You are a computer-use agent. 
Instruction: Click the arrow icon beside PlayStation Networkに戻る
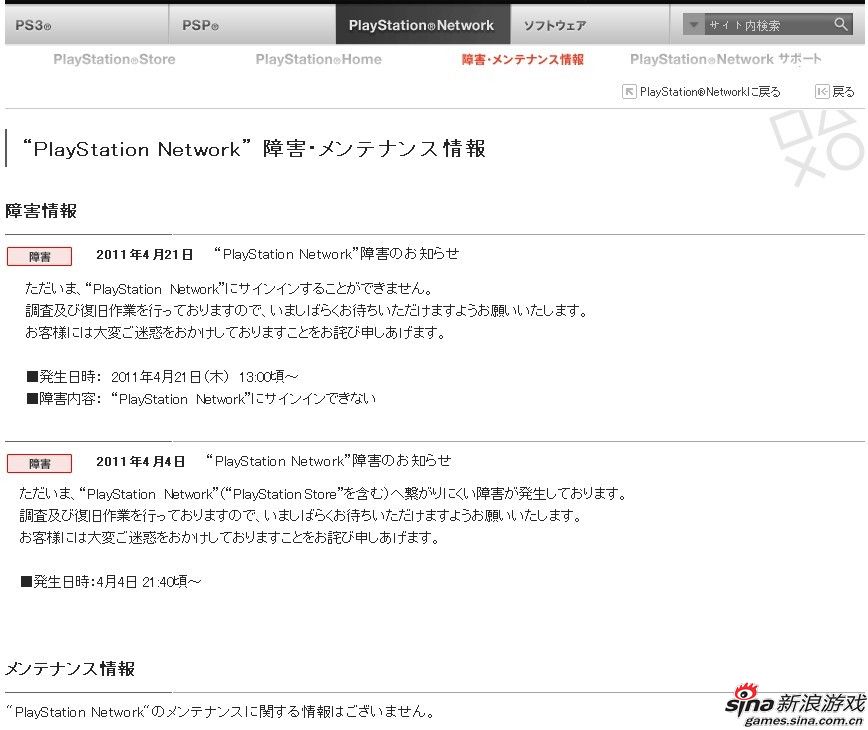pyautogui.click(x=629, y=92)
